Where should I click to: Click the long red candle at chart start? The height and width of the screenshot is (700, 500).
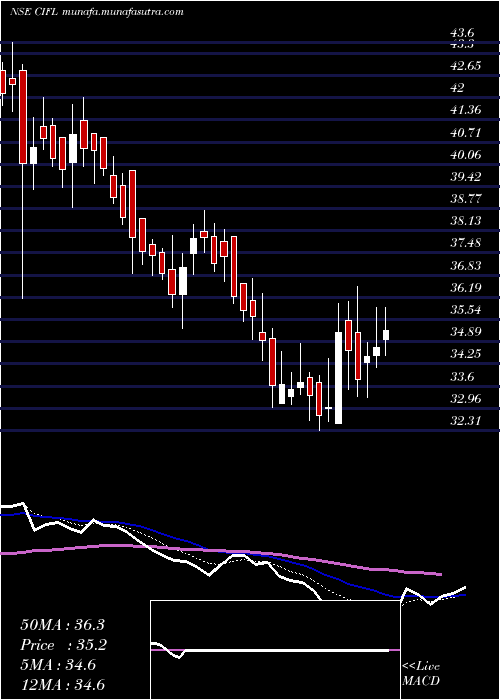[x=23, y=117]
